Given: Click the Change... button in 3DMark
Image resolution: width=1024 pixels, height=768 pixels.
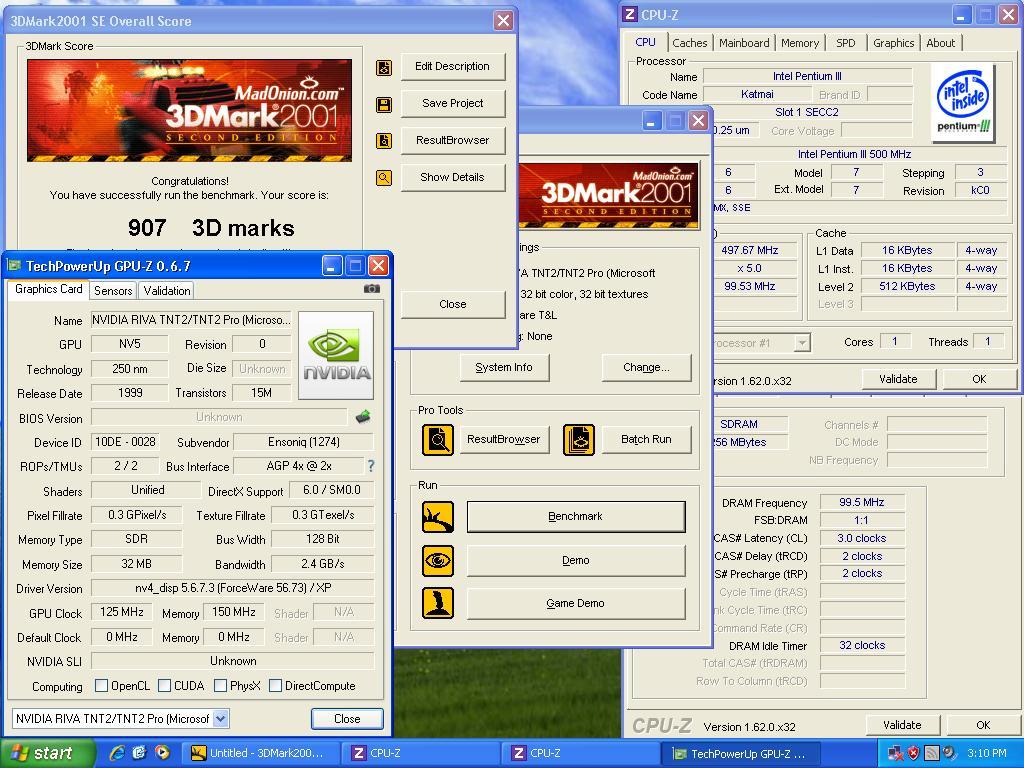Looking at the screenshot, I should pos(646,368).
